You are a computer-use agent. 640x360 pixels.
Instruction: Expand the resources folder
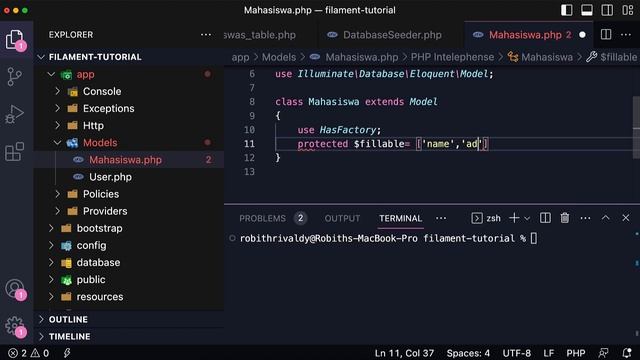[x=130, y=297]
